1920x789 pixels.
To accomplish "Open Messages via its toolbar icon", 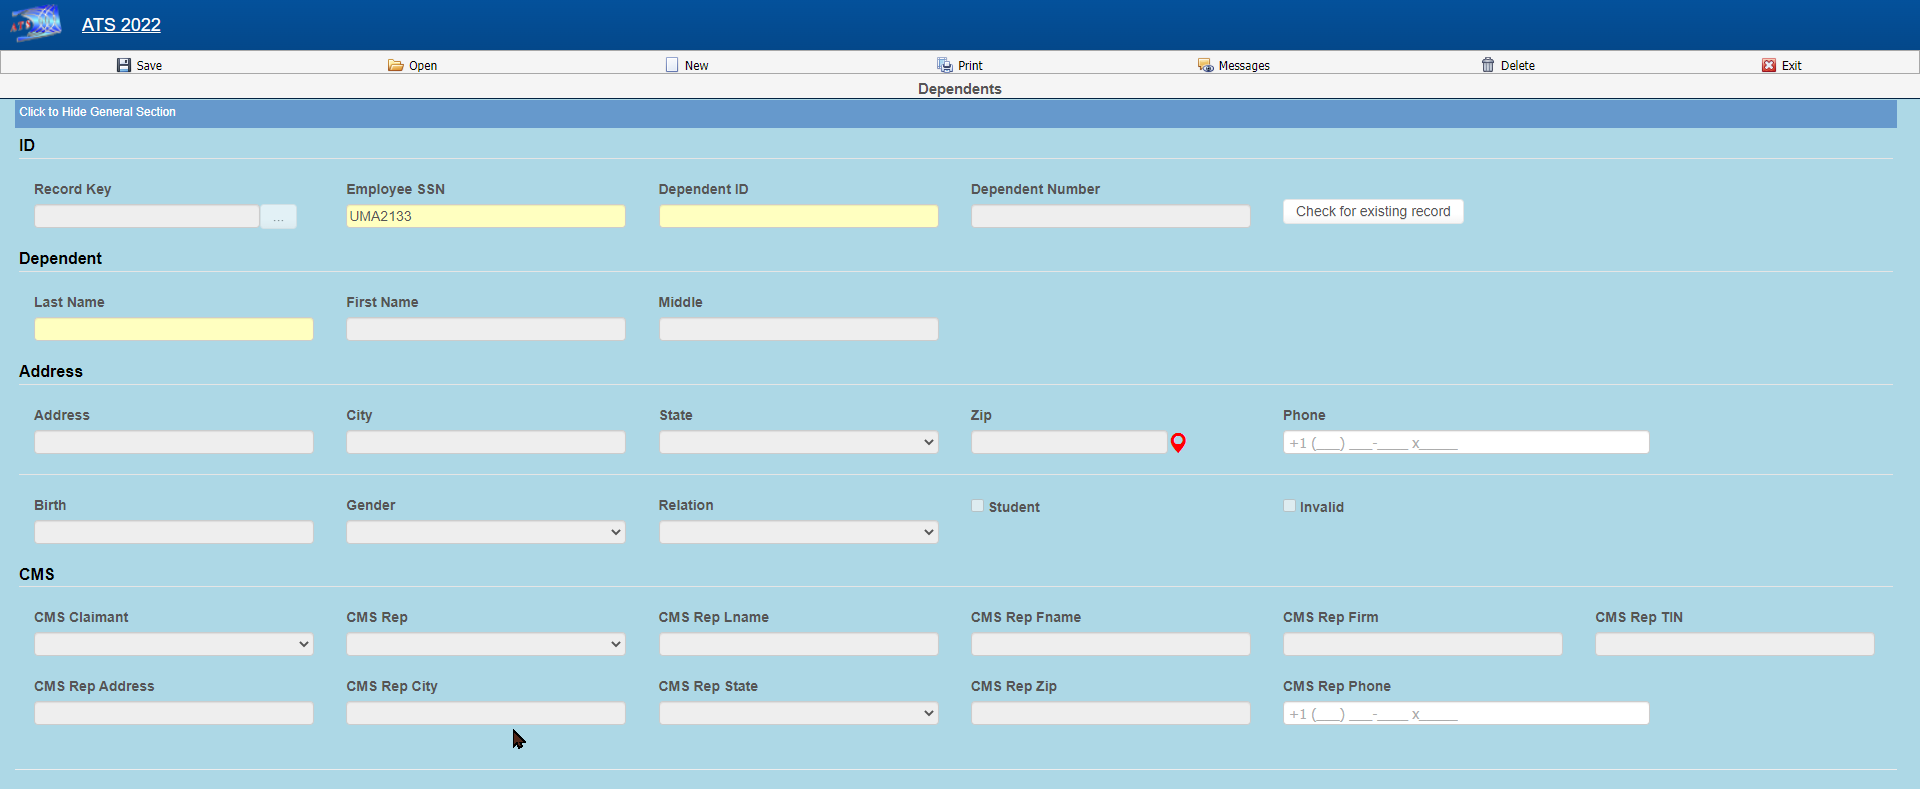I will [1205, 65].
